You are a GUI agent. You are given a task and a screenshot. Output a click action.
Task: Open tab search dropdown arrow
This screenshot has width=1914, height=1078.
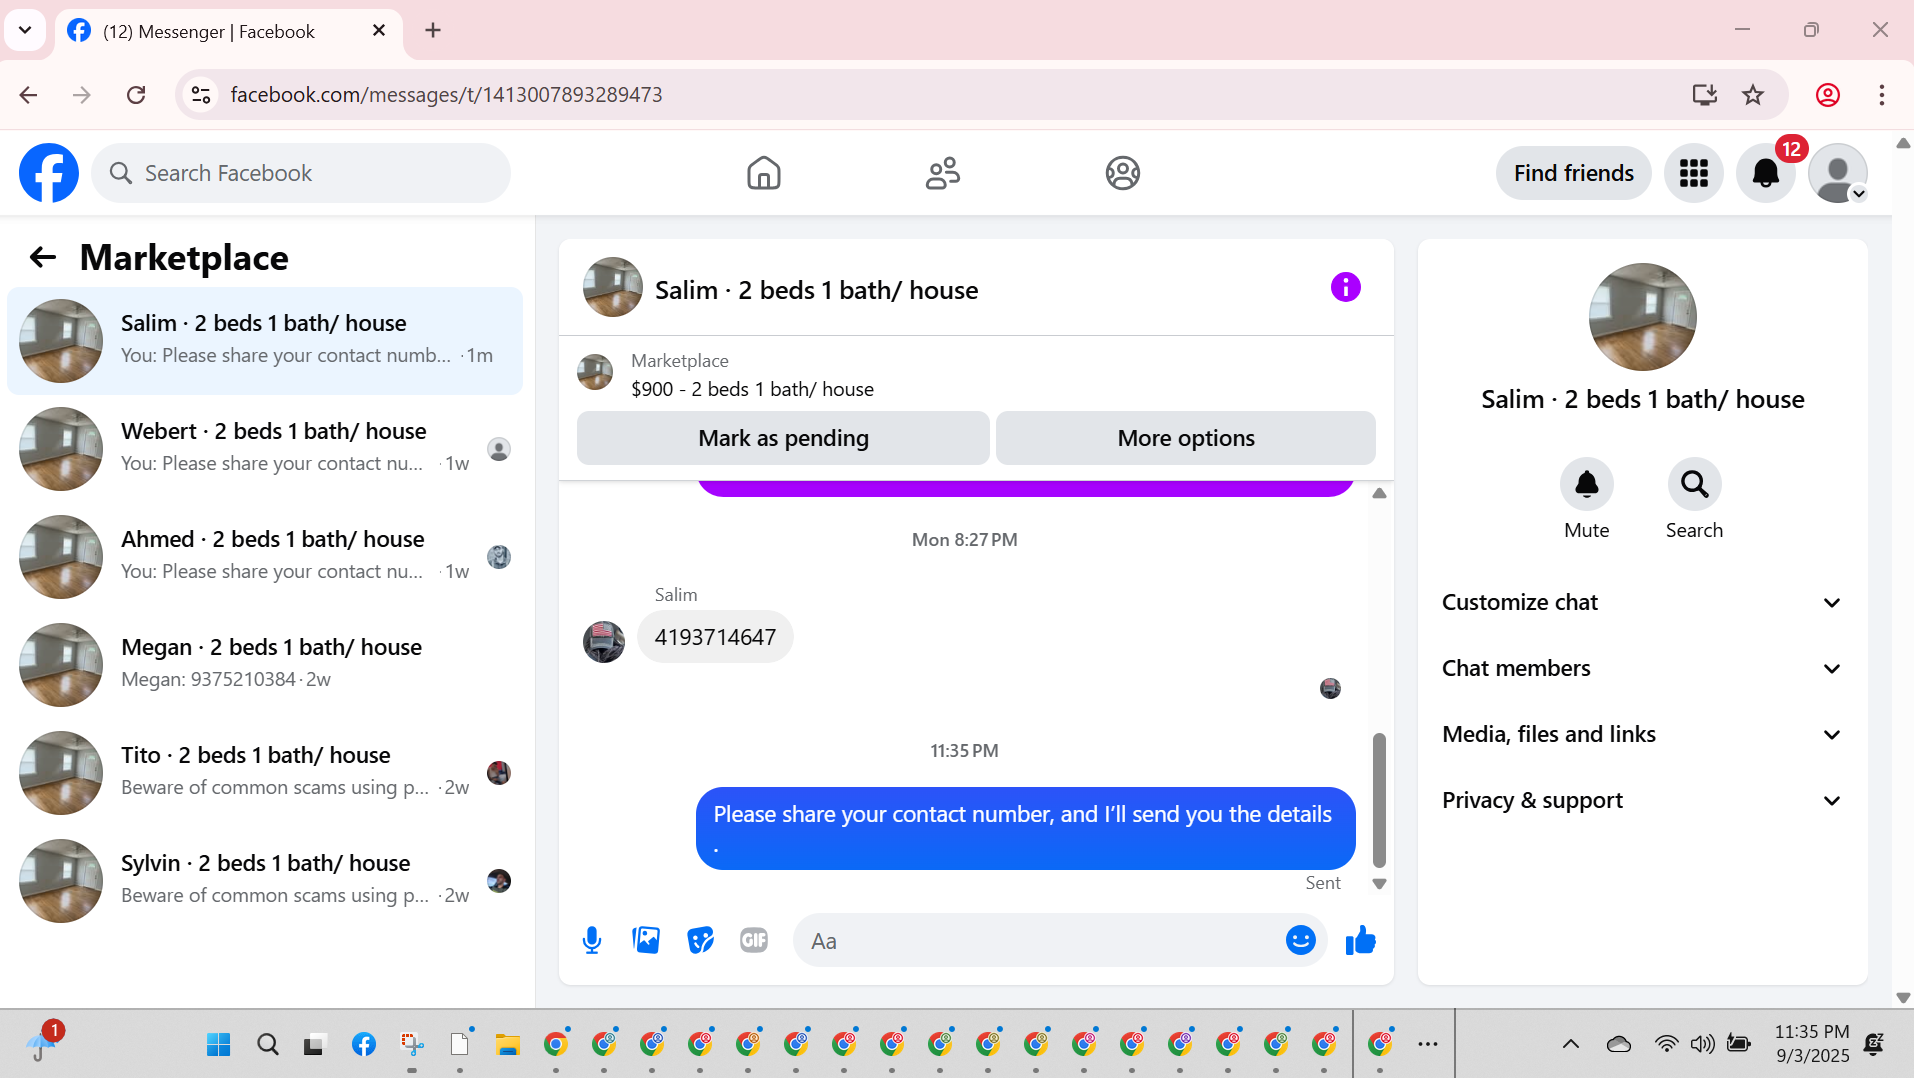click(x=25, y=30)
